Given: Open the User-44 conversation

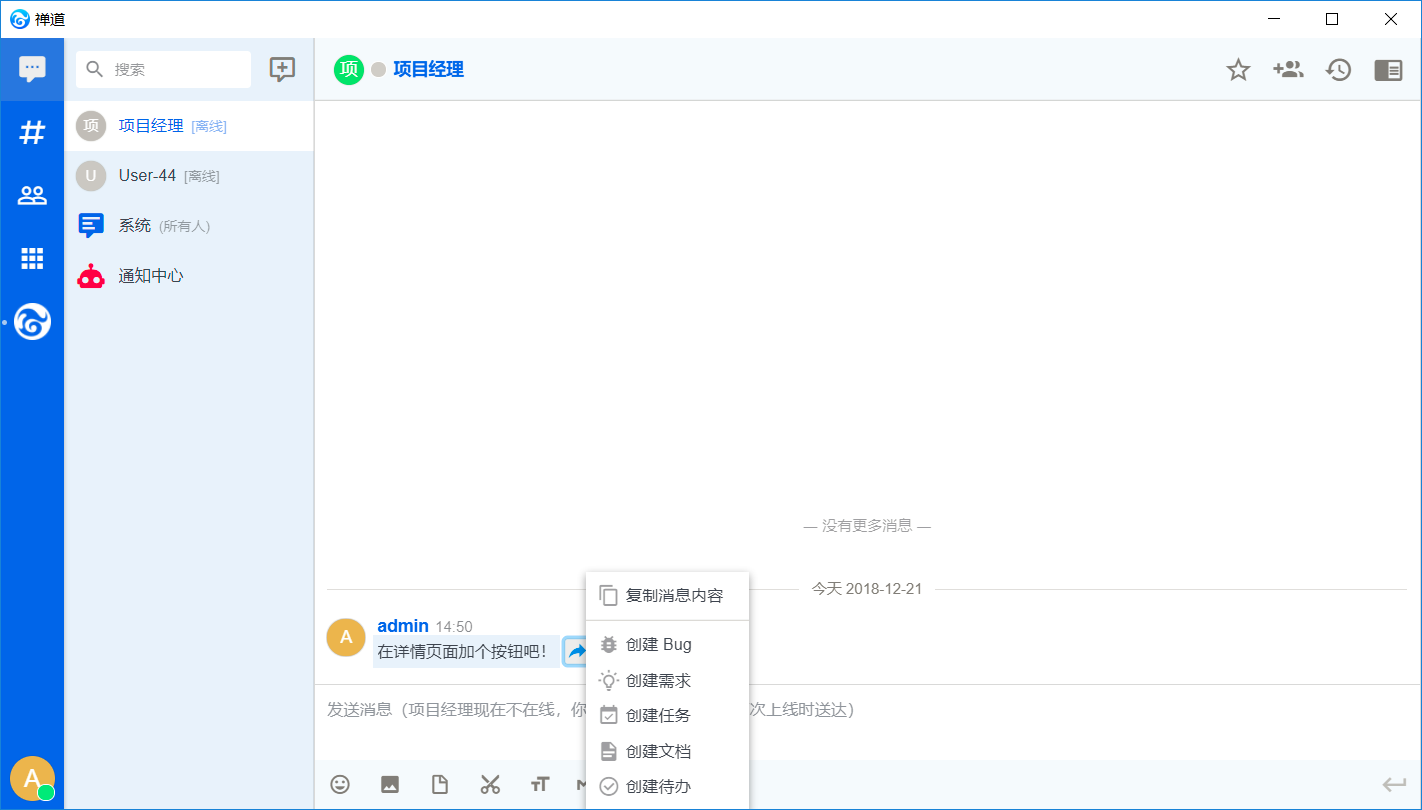Looking at the screenshot, I should (x=189, y=176).
